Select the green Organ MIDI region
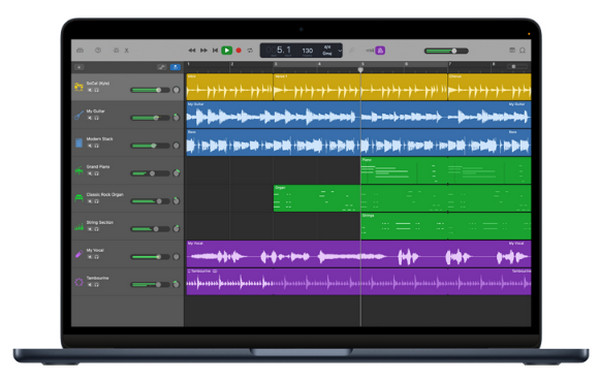This screenshot has height=380, width=600. (x=316, y=199)
